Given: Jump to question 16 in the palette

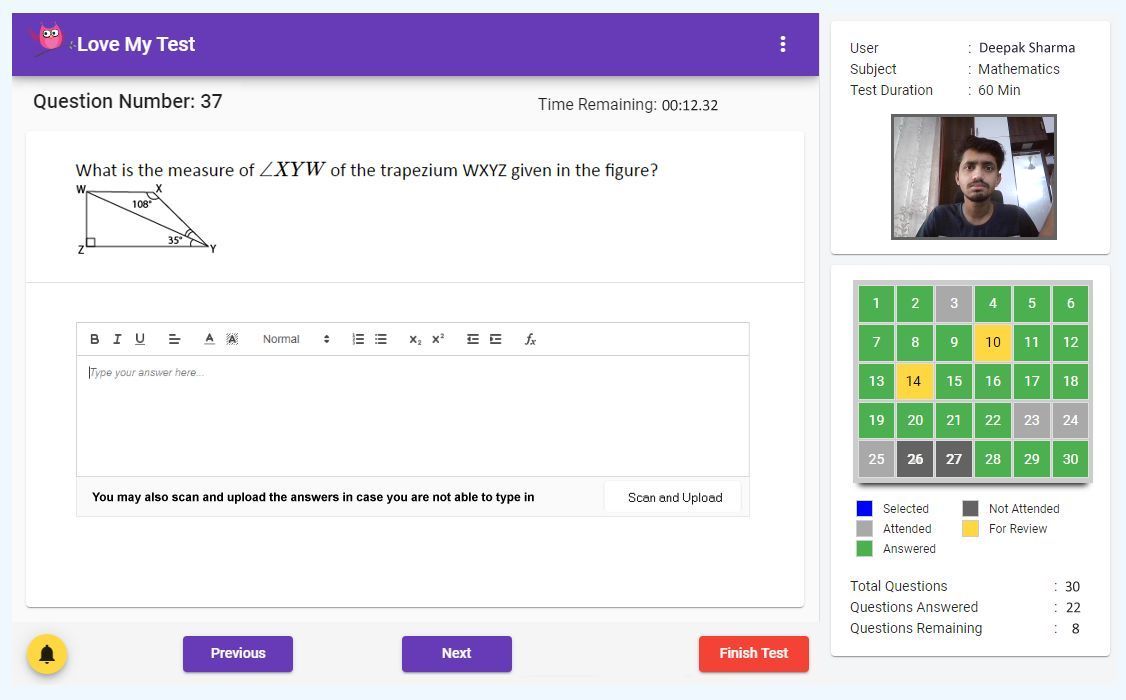Looking at the screenshot, I should 992,381.
